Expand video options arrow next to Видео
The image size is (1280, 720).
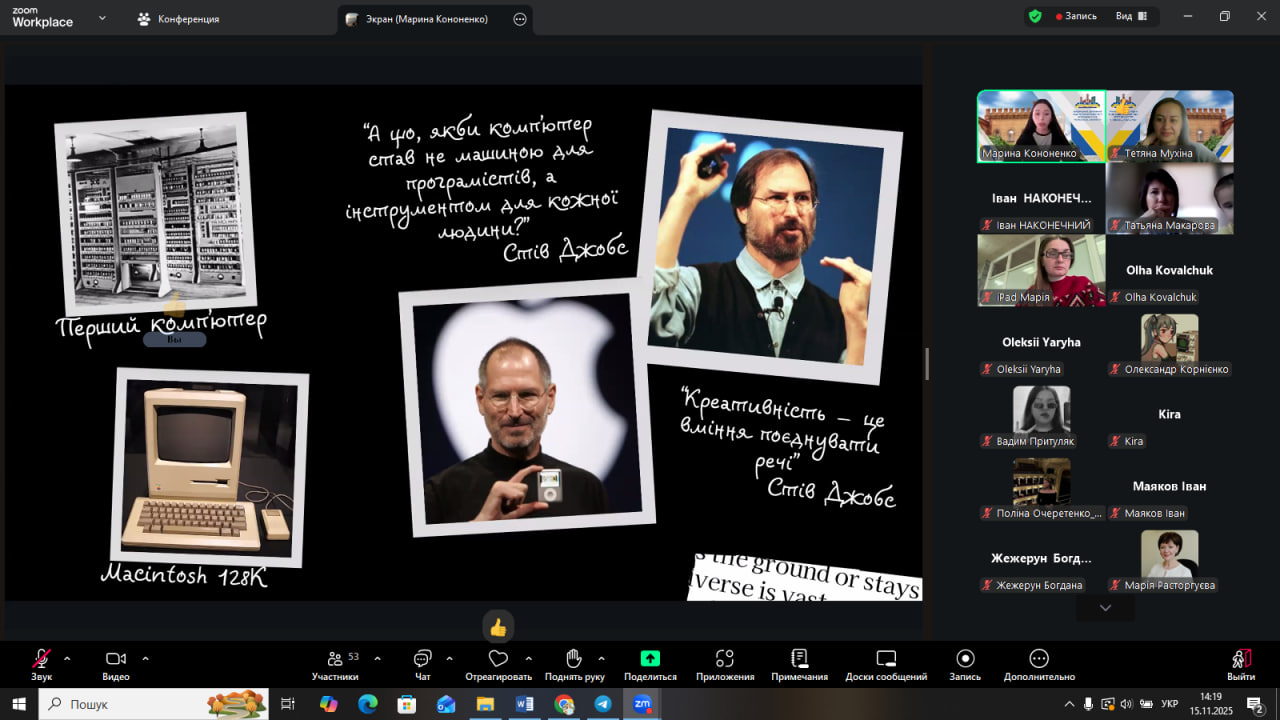[x=145, y=658]
